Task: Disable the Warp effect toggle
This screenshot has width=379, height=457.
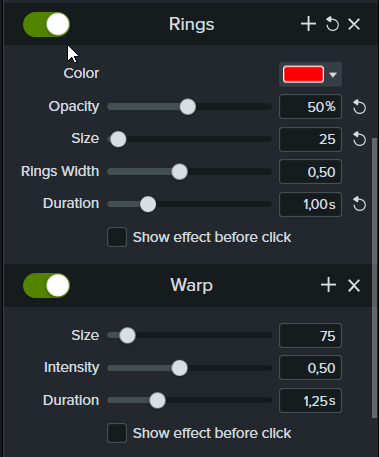Action: tap(46, 286)
